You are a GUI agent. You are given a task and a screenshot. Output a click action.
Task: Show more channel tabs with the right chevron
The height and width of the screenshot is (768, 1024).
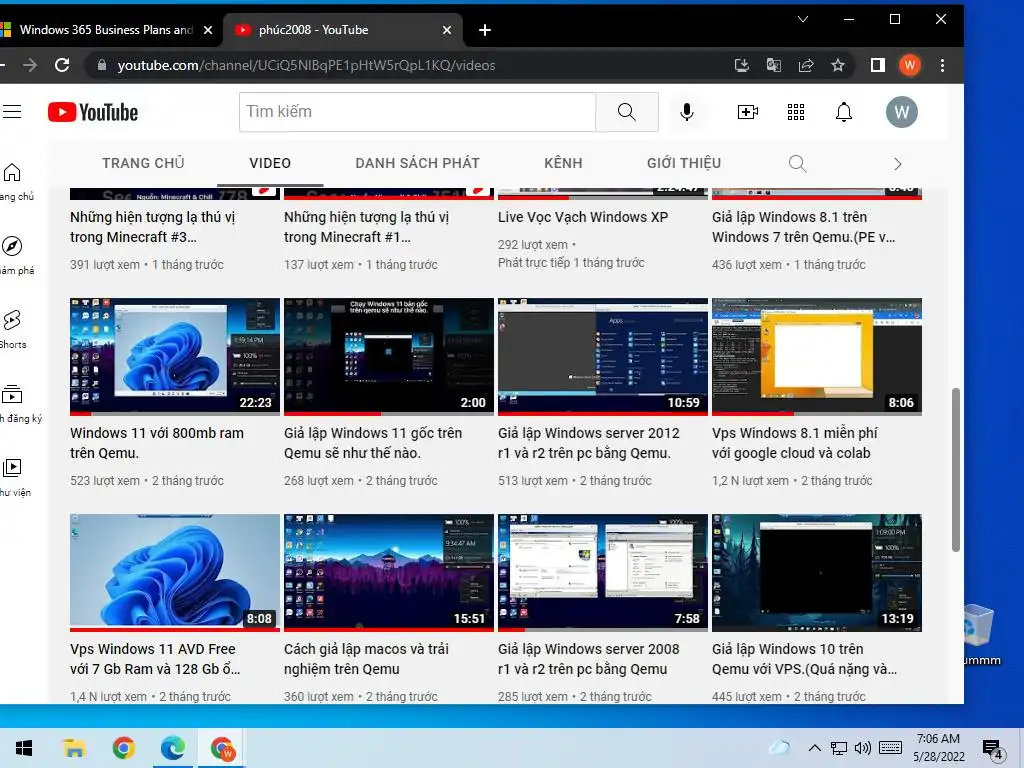click(x=897, y=164)
